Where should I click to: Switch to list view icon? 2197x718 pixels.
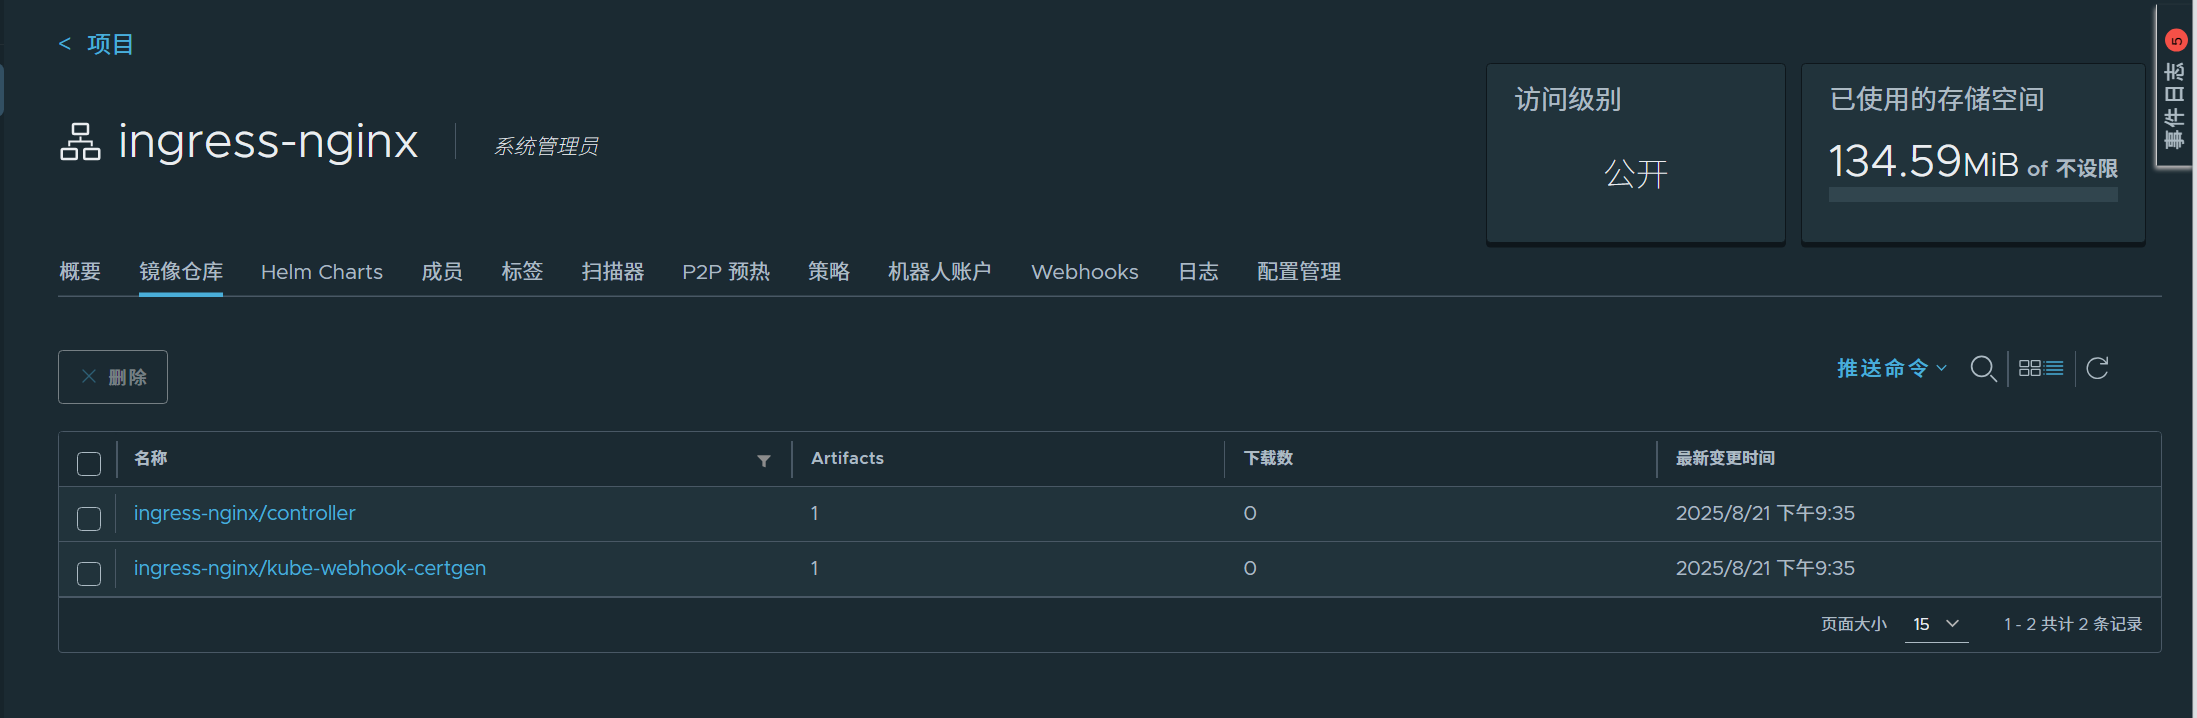coord(2054,368)
